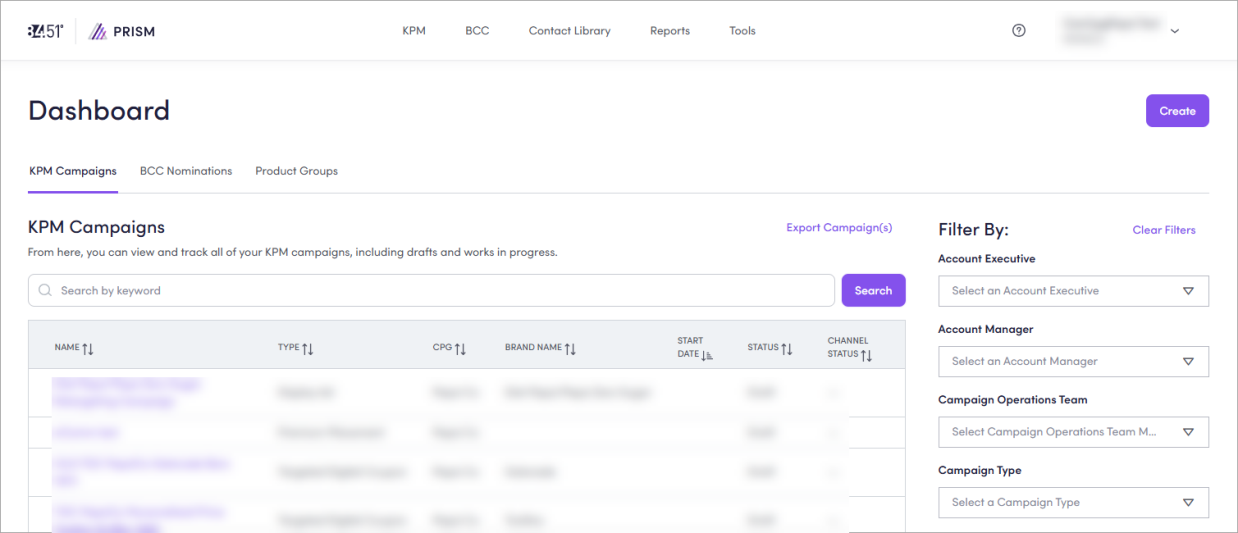
Task: Sort by CPG column arrows
Action: [x=460, y=348]
